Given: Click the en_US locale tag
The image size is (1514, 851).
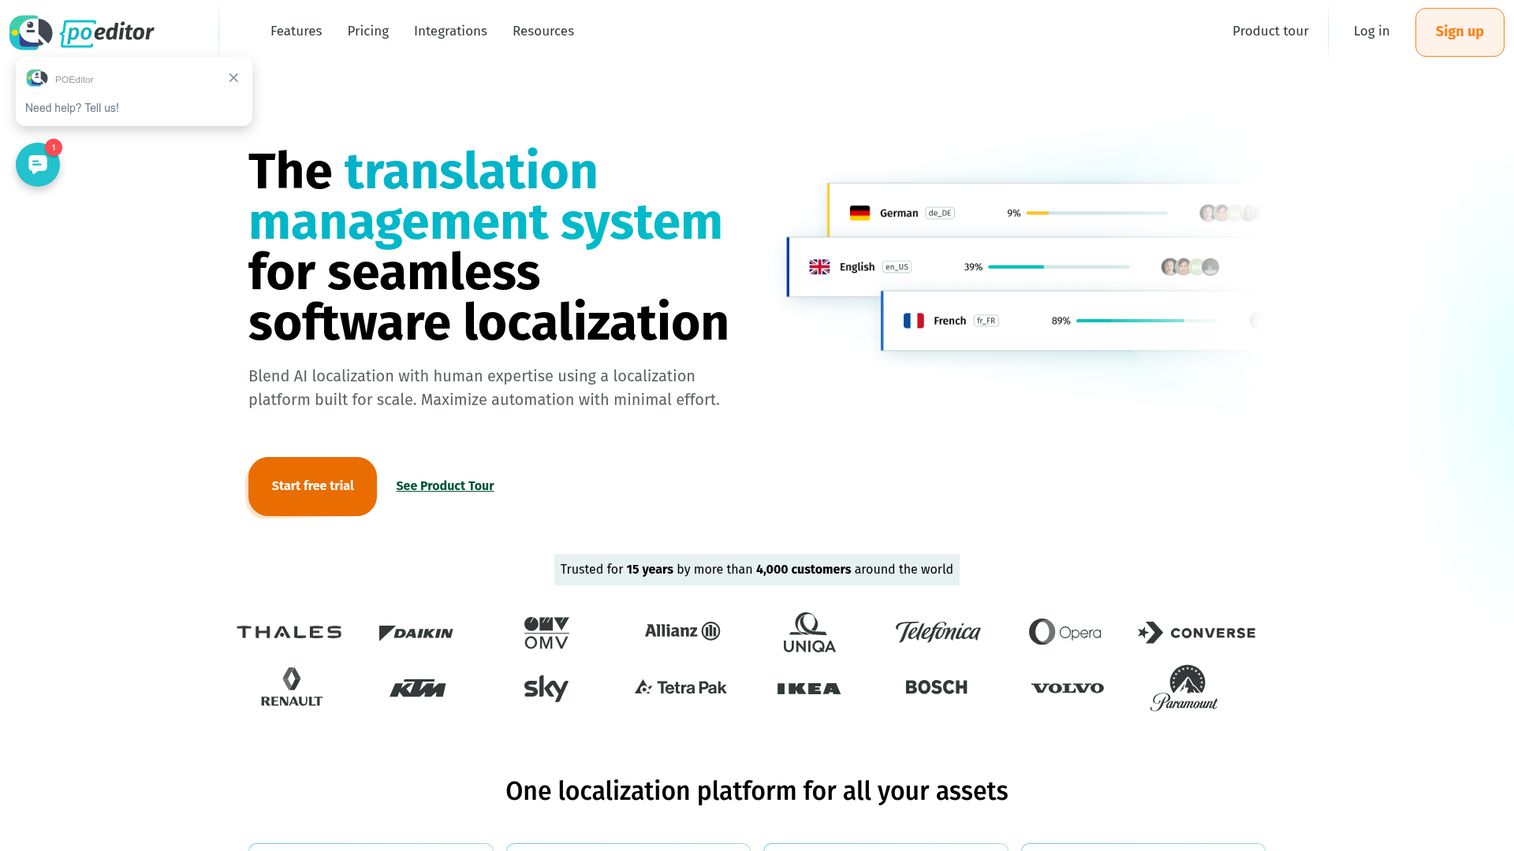Looking at the screenshot, I should click(897, 267).
